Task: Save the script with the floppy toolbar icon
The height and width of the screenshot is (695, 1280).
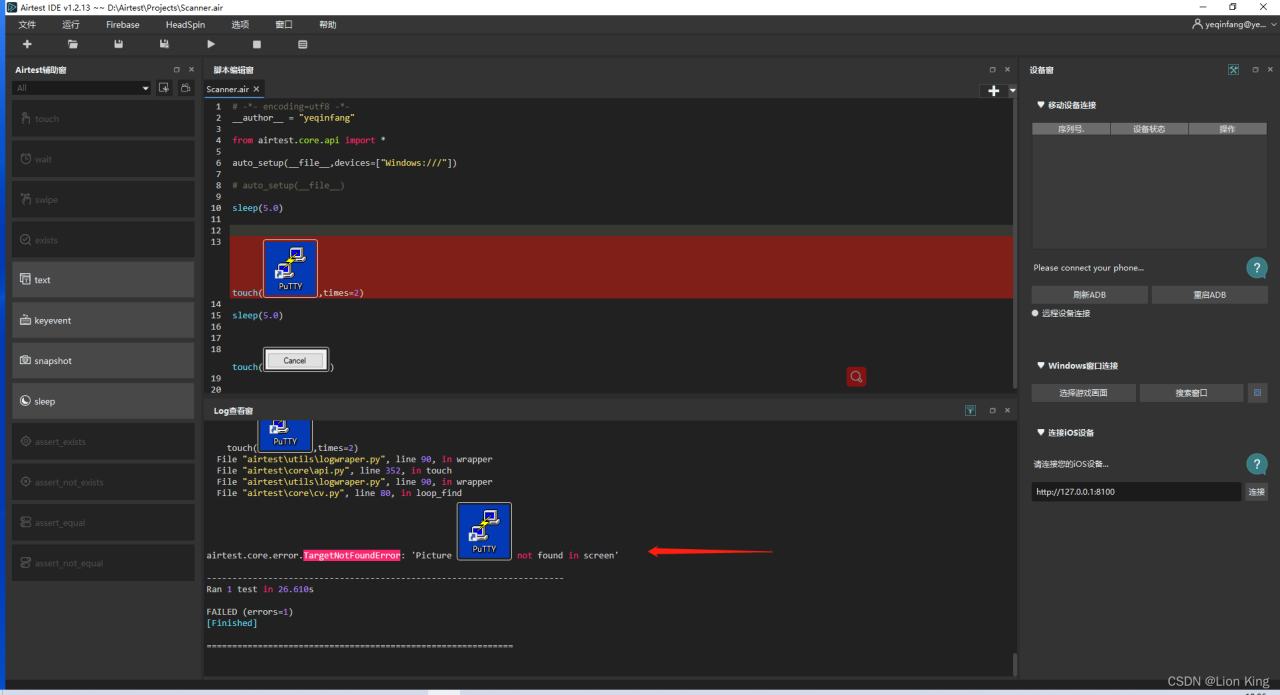Action: click(119, 45)
